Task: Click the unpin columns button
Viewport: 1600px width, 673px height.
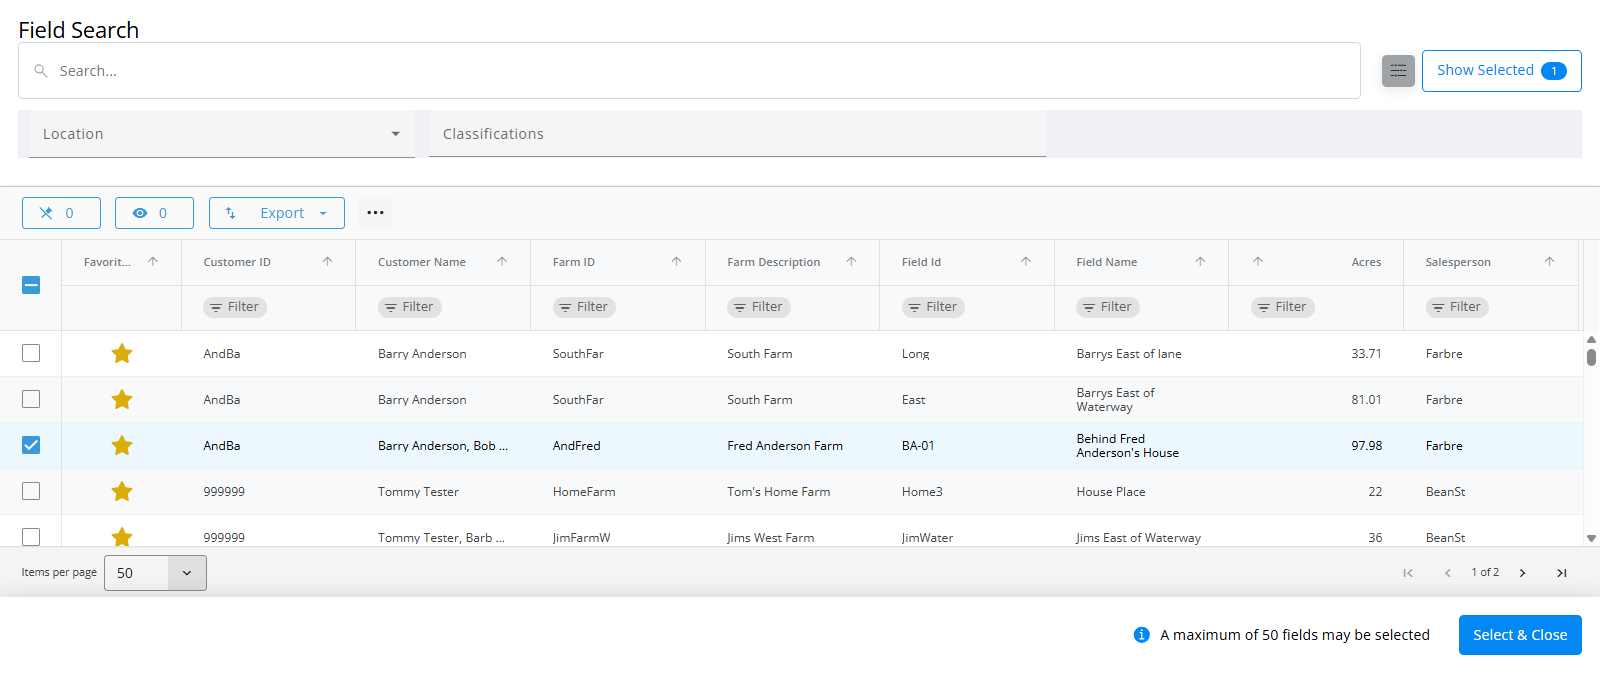Action: click(x=61, y=213)
